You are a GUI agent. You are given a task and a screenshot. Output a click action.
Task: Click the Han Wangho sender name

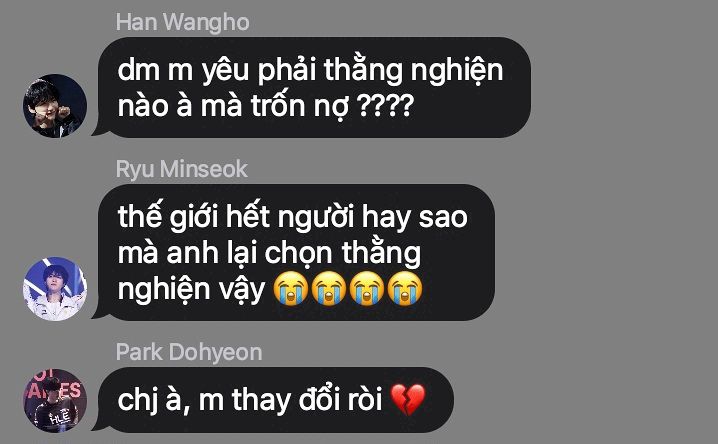tap(182, 22)
